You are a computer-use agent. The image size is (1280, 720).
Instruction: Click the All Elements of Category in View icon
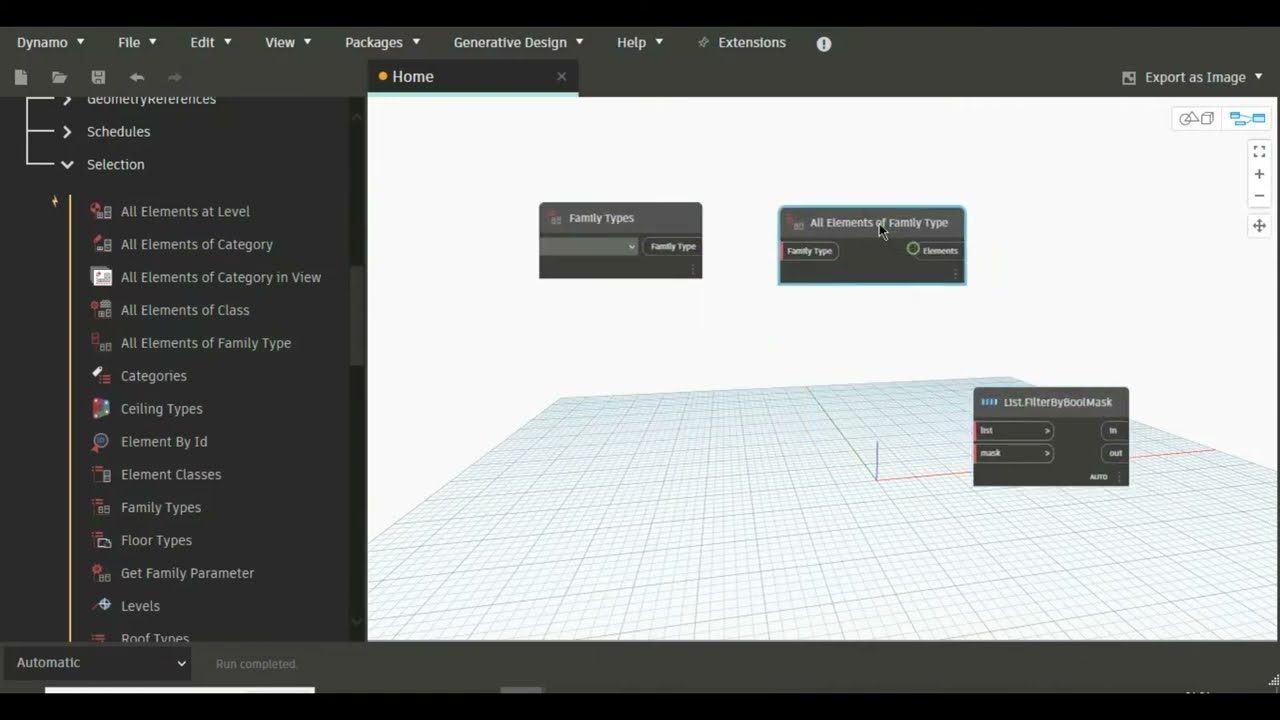coord(101,277)
